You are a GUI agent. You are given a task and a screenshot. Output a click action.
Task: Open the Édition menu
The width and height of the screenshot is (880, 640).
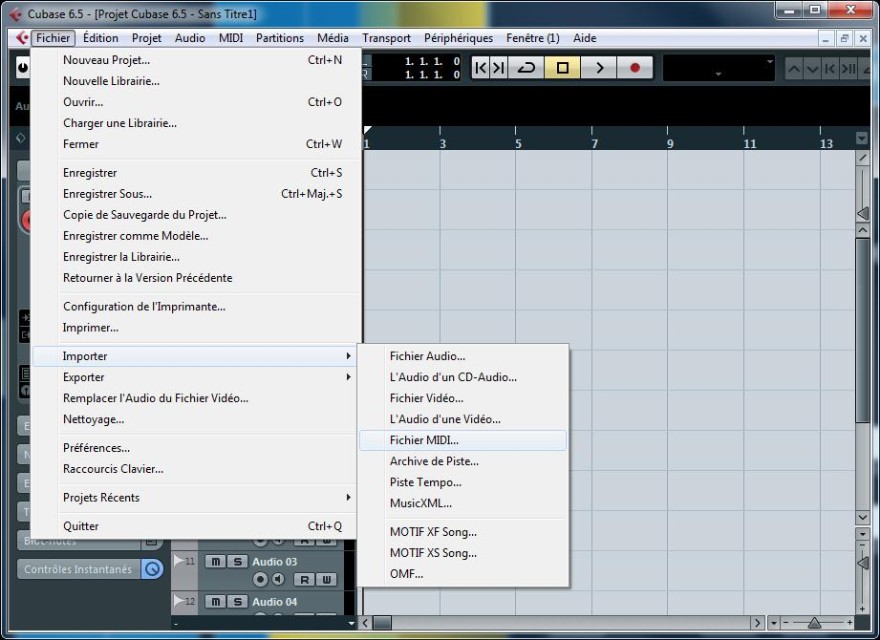tap(100, 38)
